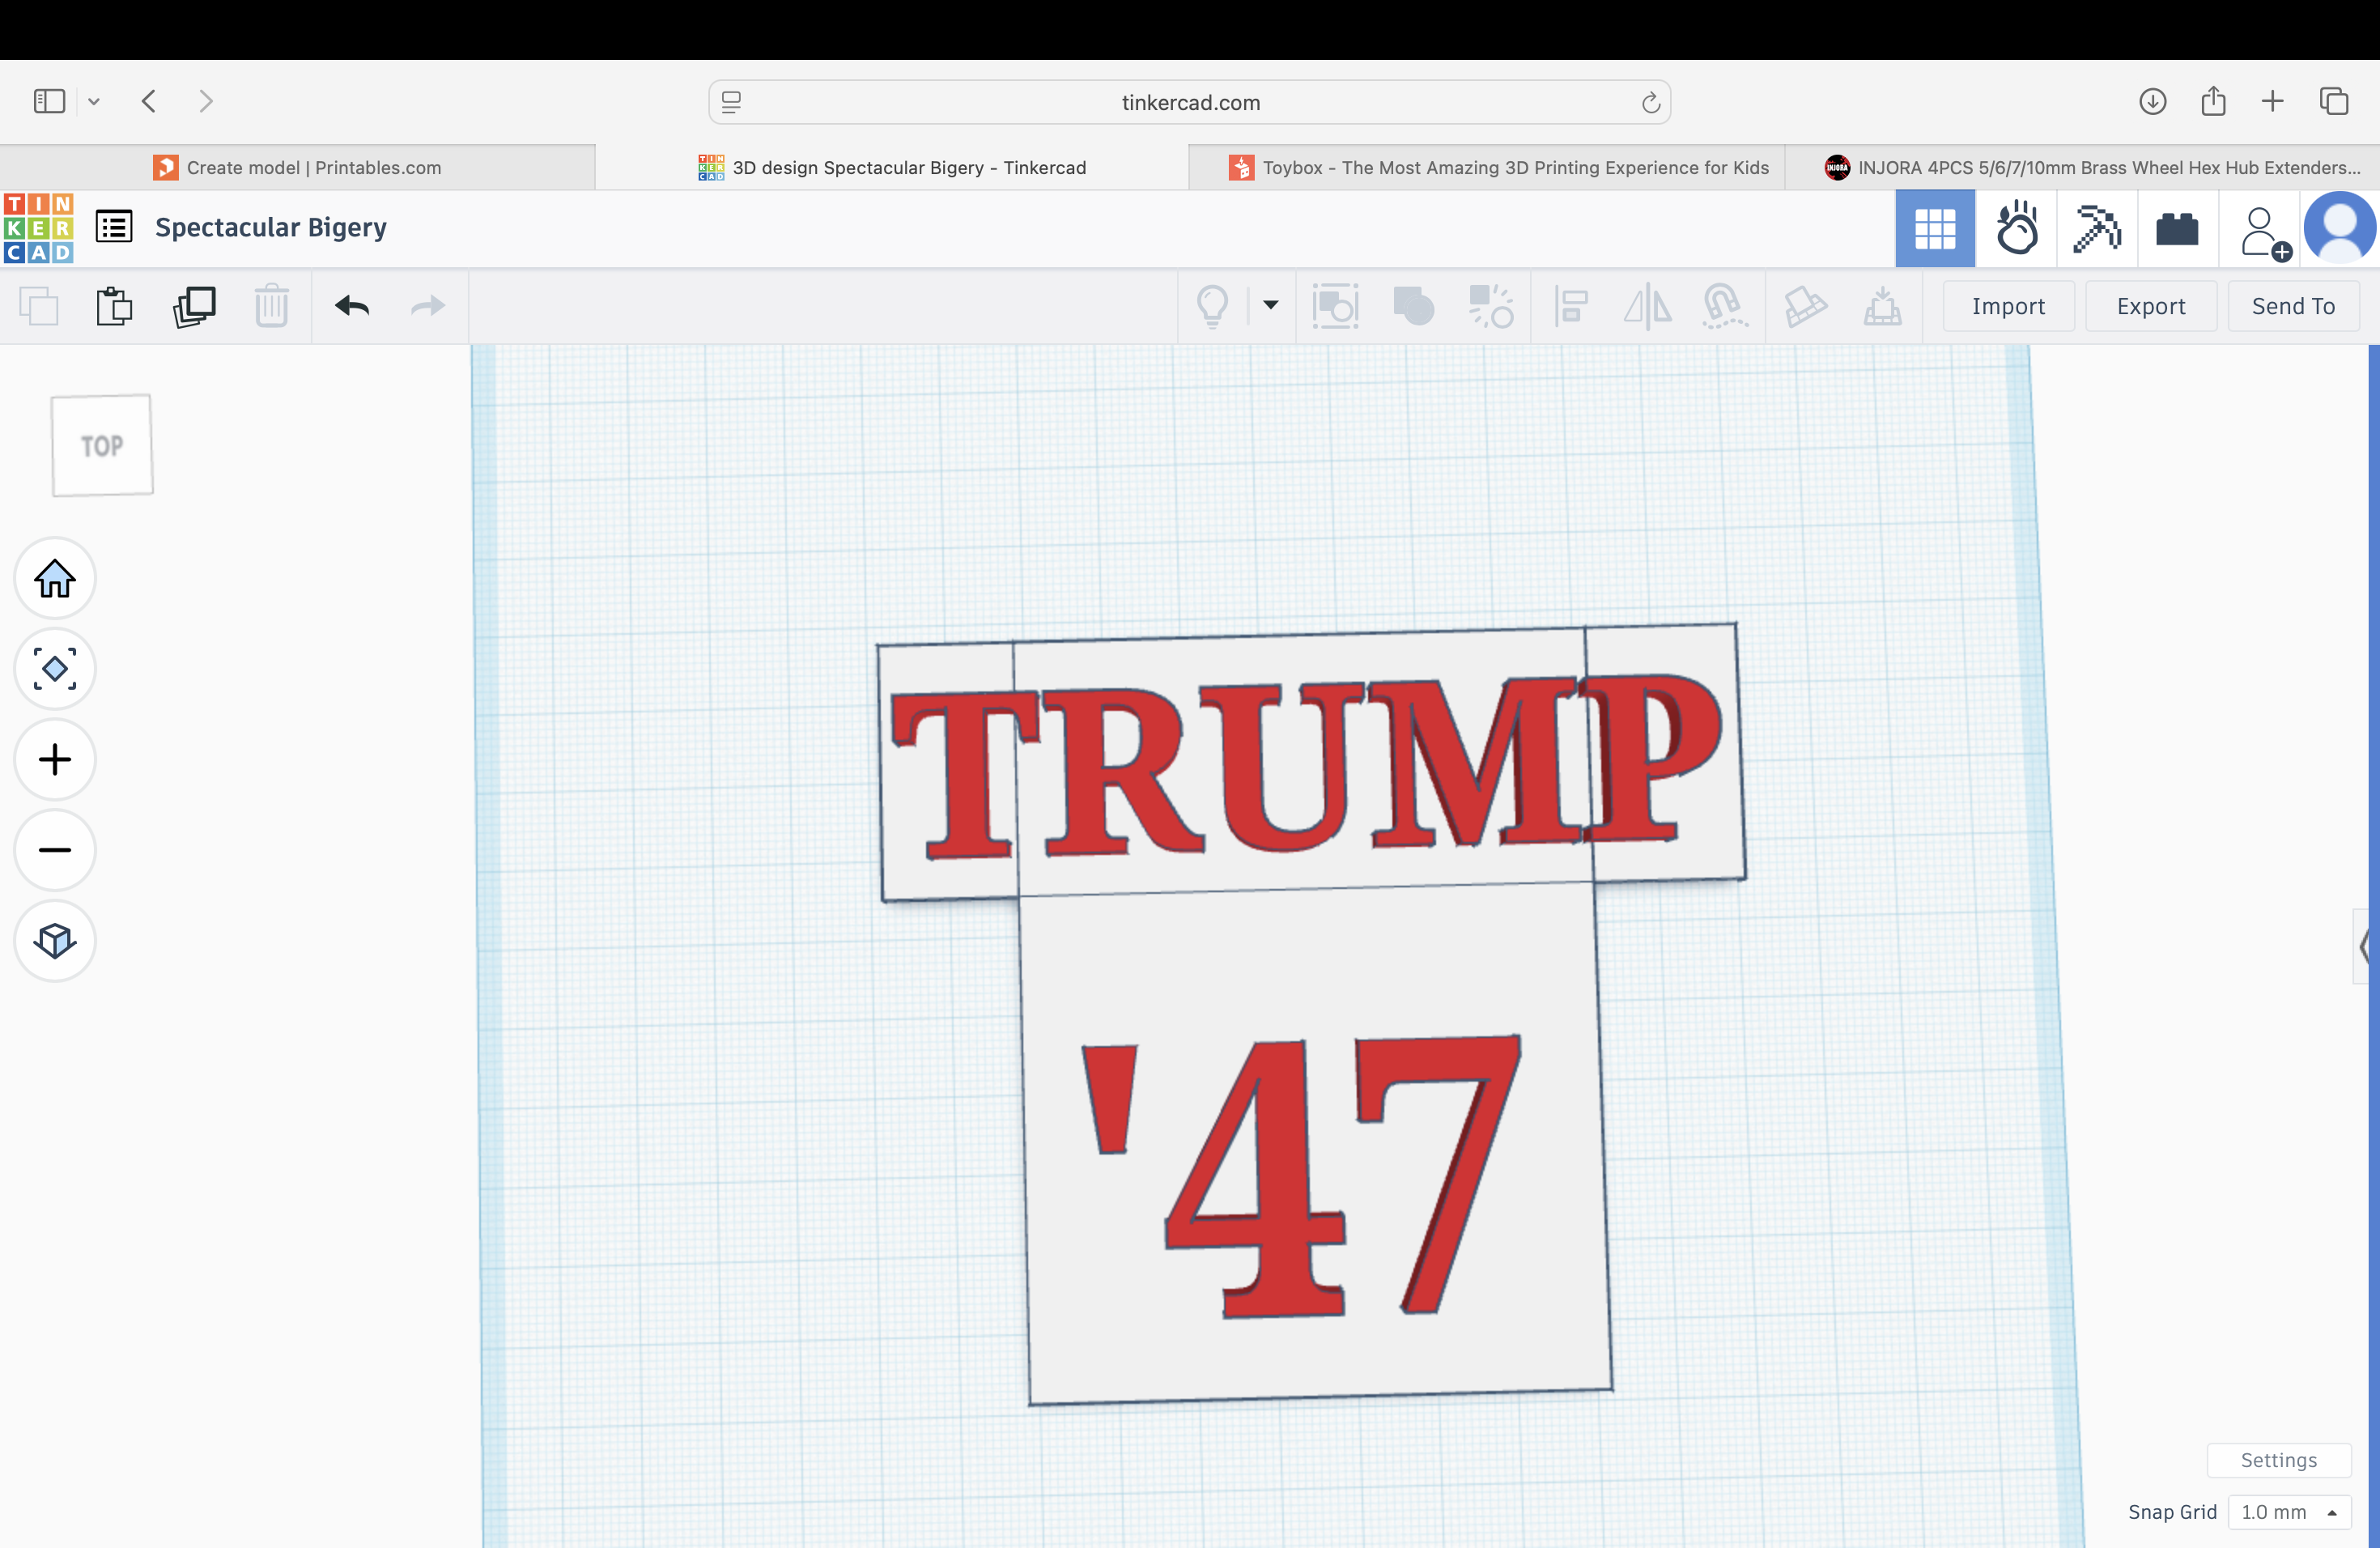The image size is (2380, 1548).
Task: Go back in Safari history
Action: pyautogui.click(x=149, y=101)
